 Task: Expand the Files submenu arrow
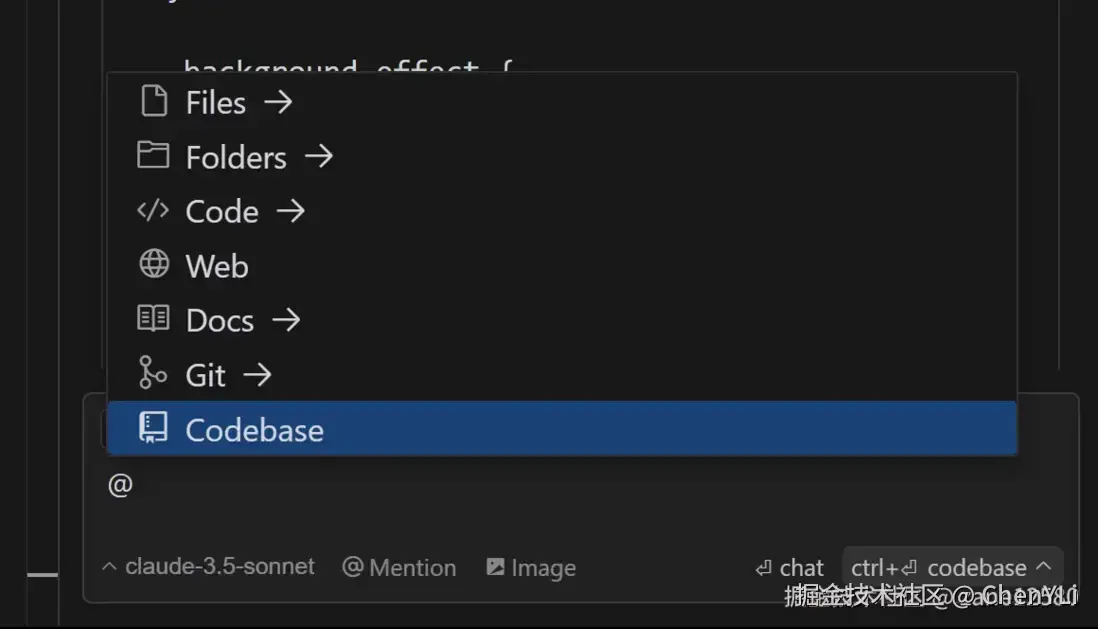(278, 102)
